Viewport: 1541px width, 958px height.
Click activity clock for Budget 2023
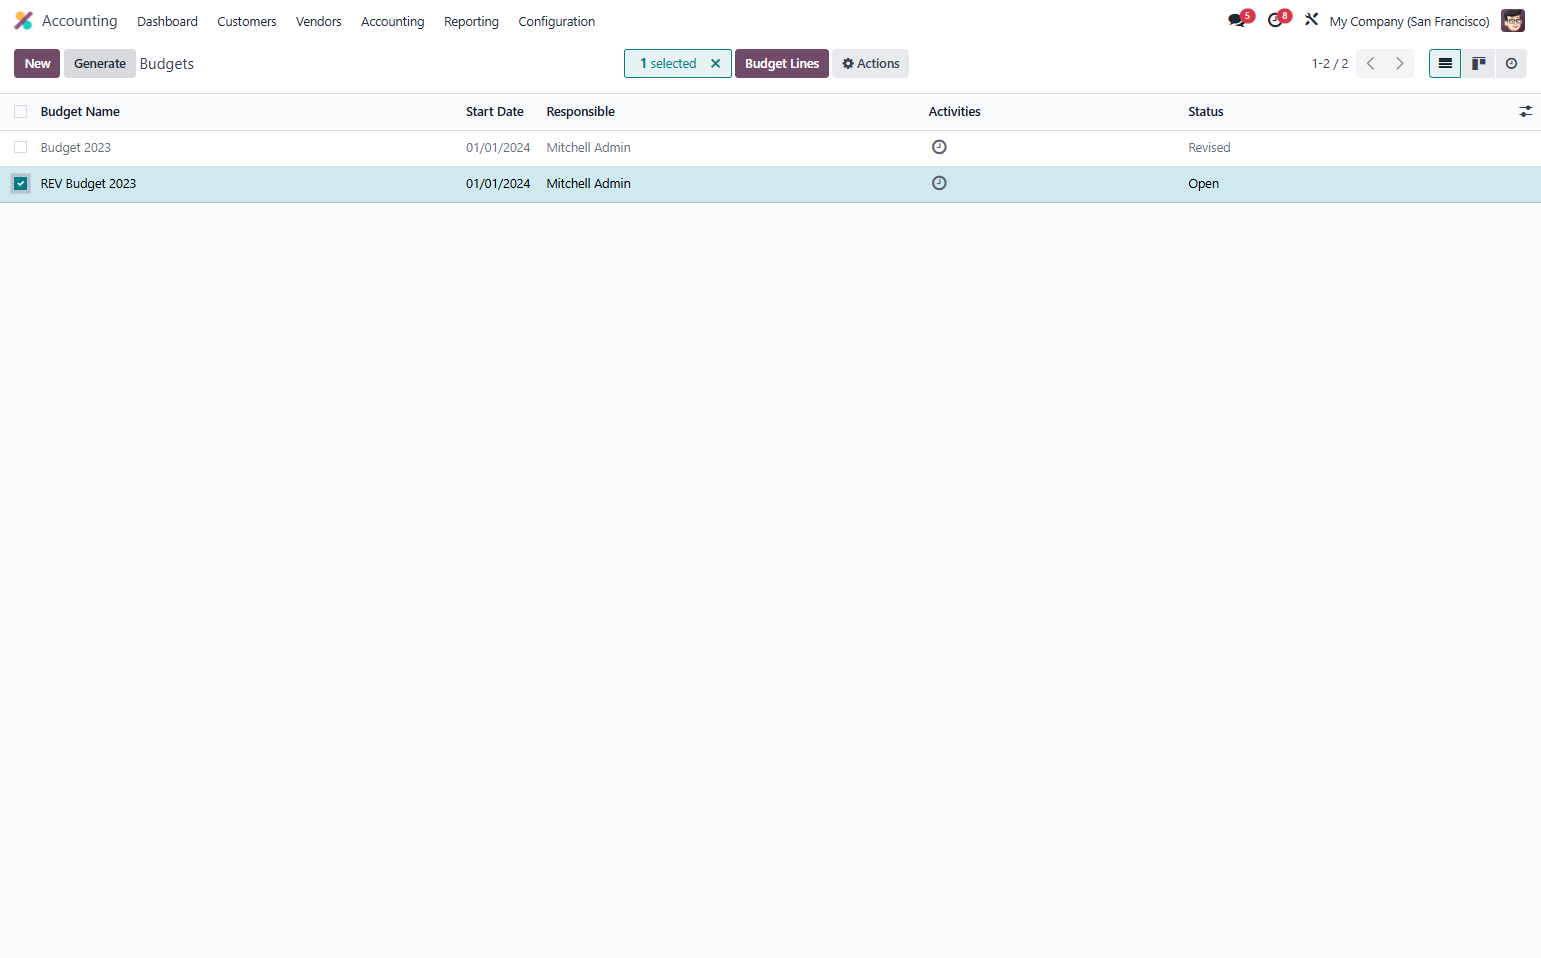(x=939, y=147)
